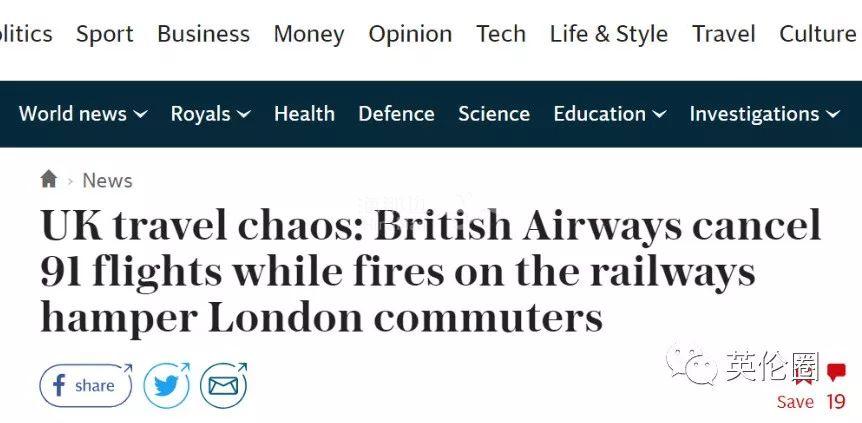Visit the Life & Style section
The width and height of the screenshot is (862, 423).
tap(609, 34)
